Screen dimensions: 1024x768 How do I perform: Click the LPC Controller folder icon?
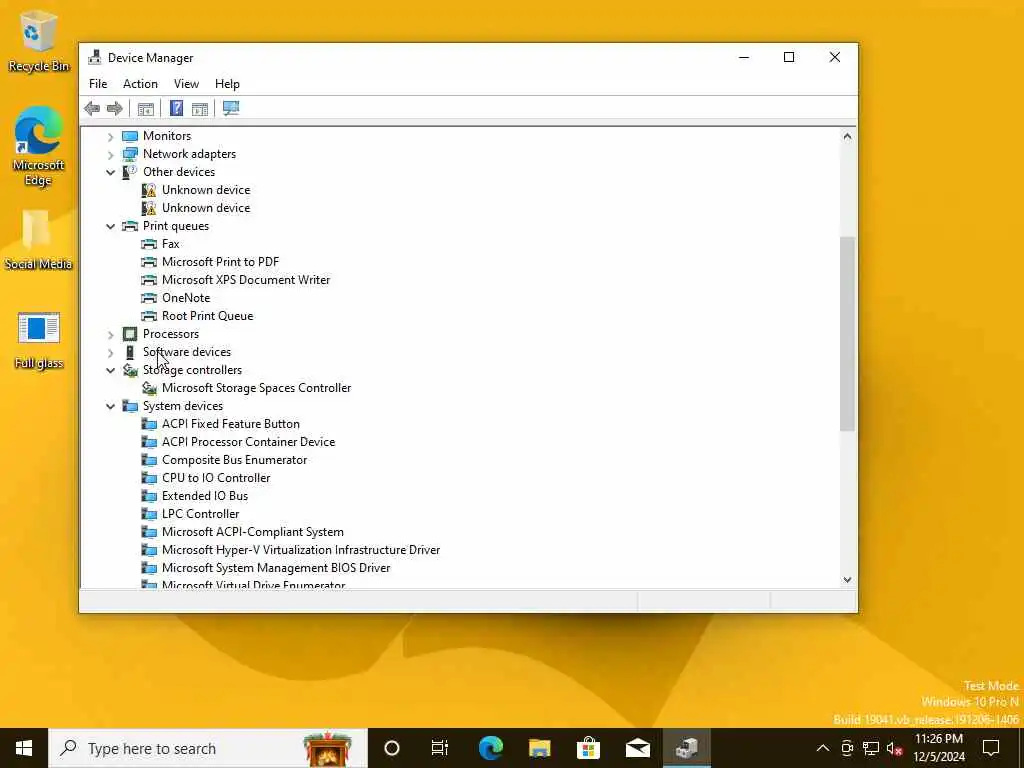click(x=149, y=514)
